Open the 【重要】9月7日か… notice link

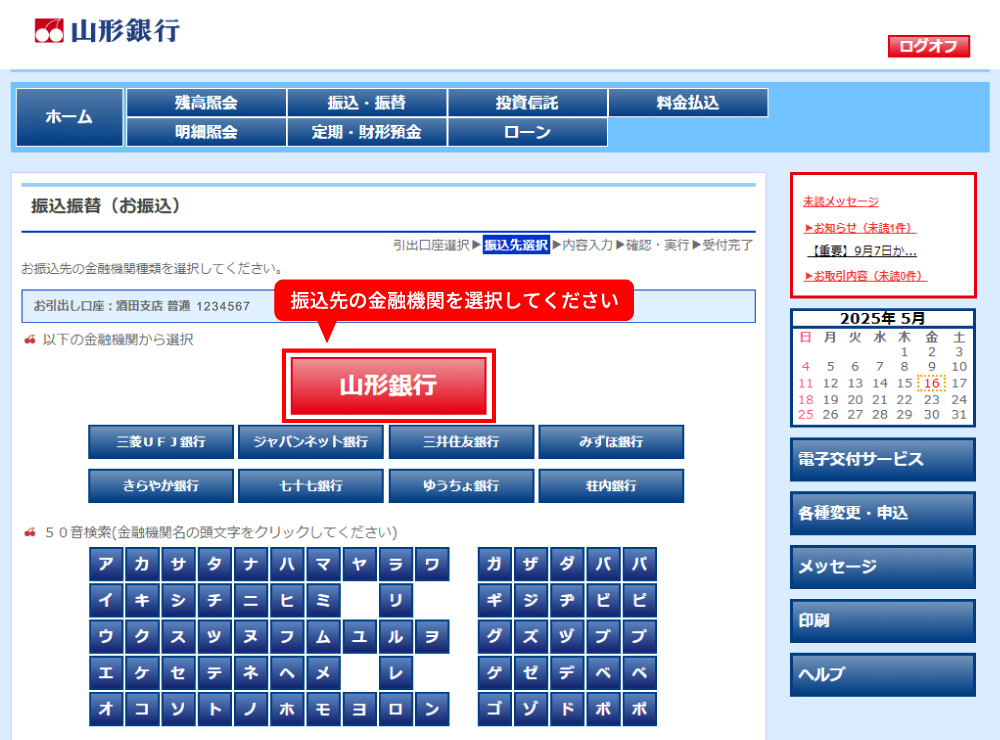point(862,251)
